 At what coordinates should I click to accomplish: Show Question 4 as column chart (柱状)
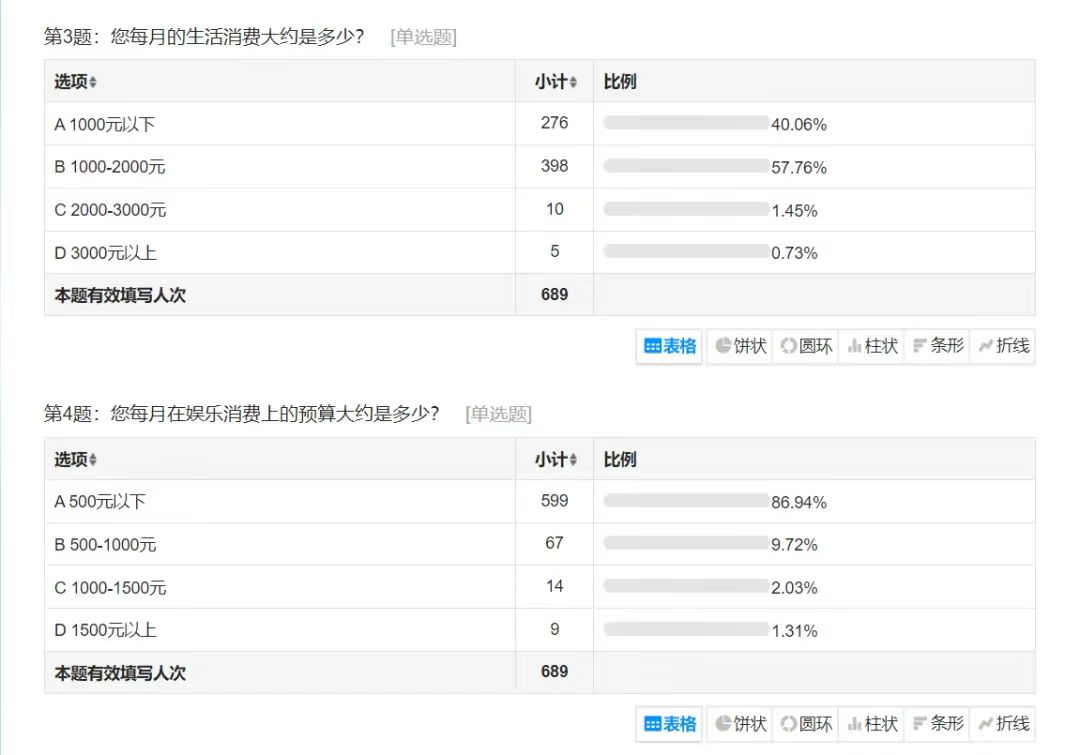pos(872,724)
